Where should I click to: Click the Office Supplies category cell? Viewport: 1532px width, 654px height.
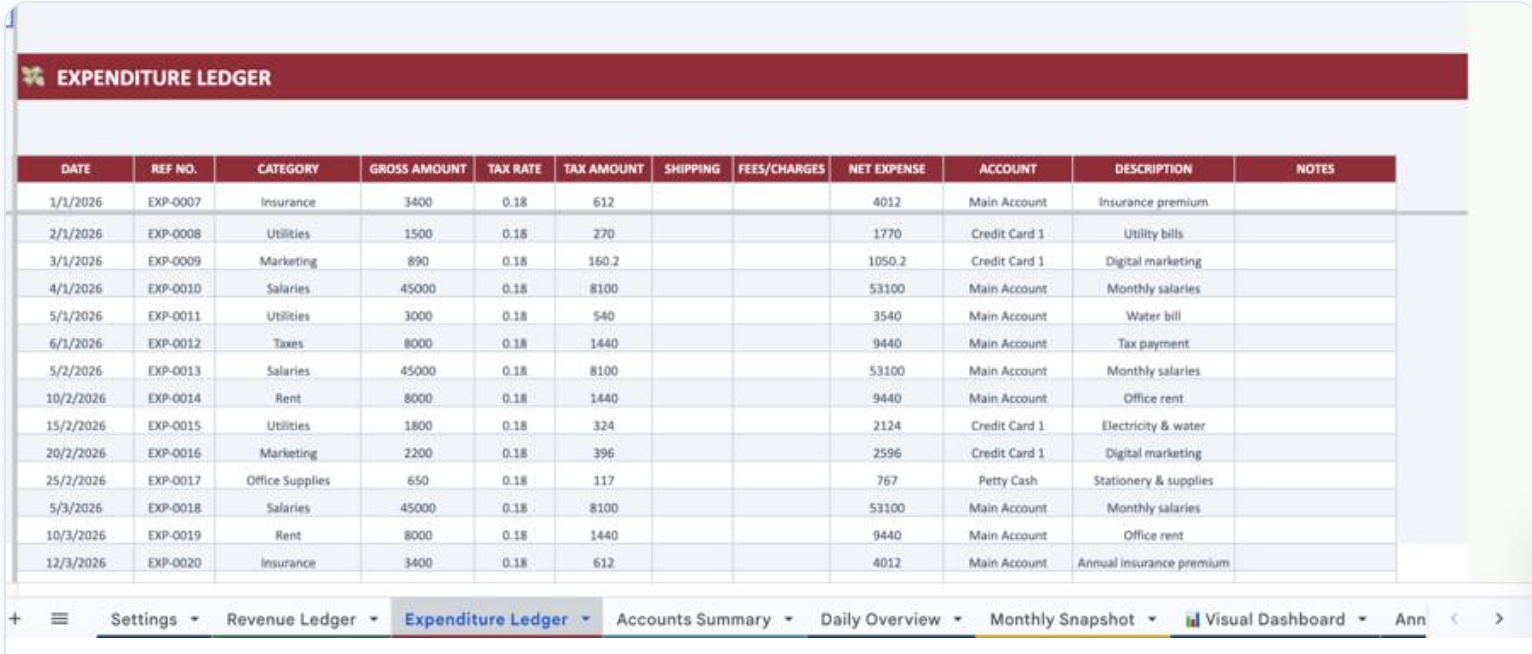coord(288,480)
